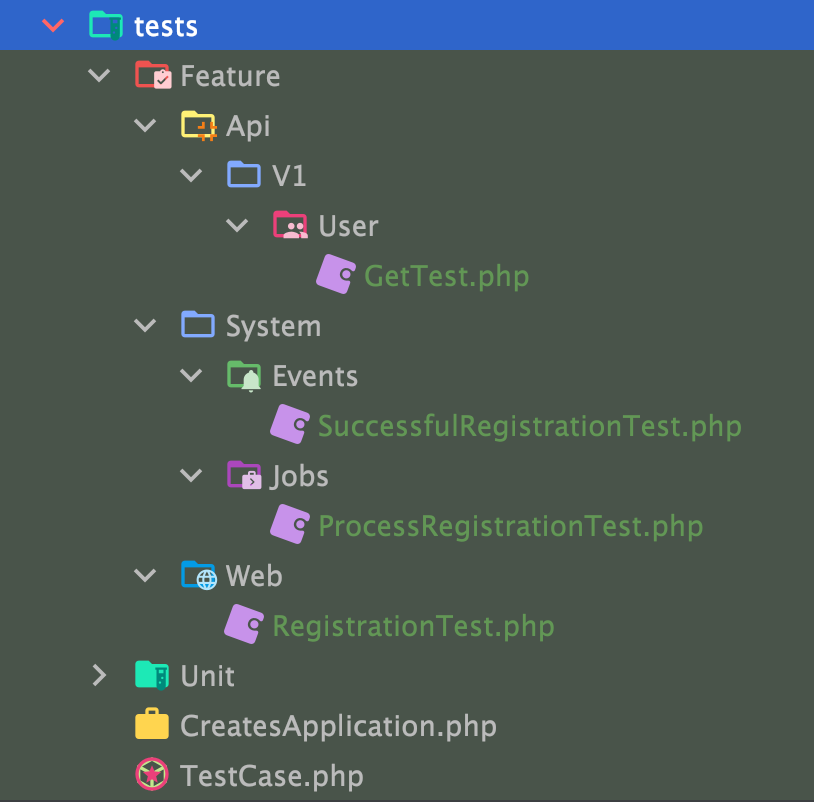Screen dimensions: 814x802
Task: Click the Web folder globe icon
Action: 199,576
